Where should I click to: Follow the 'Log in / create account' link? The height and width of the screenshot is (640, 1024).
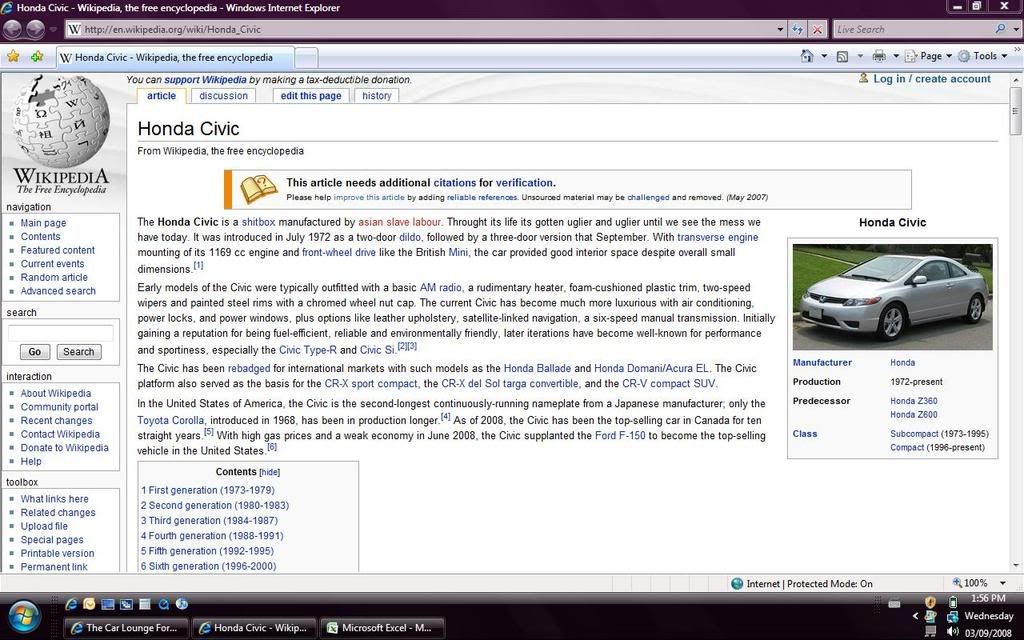[931, 79]
